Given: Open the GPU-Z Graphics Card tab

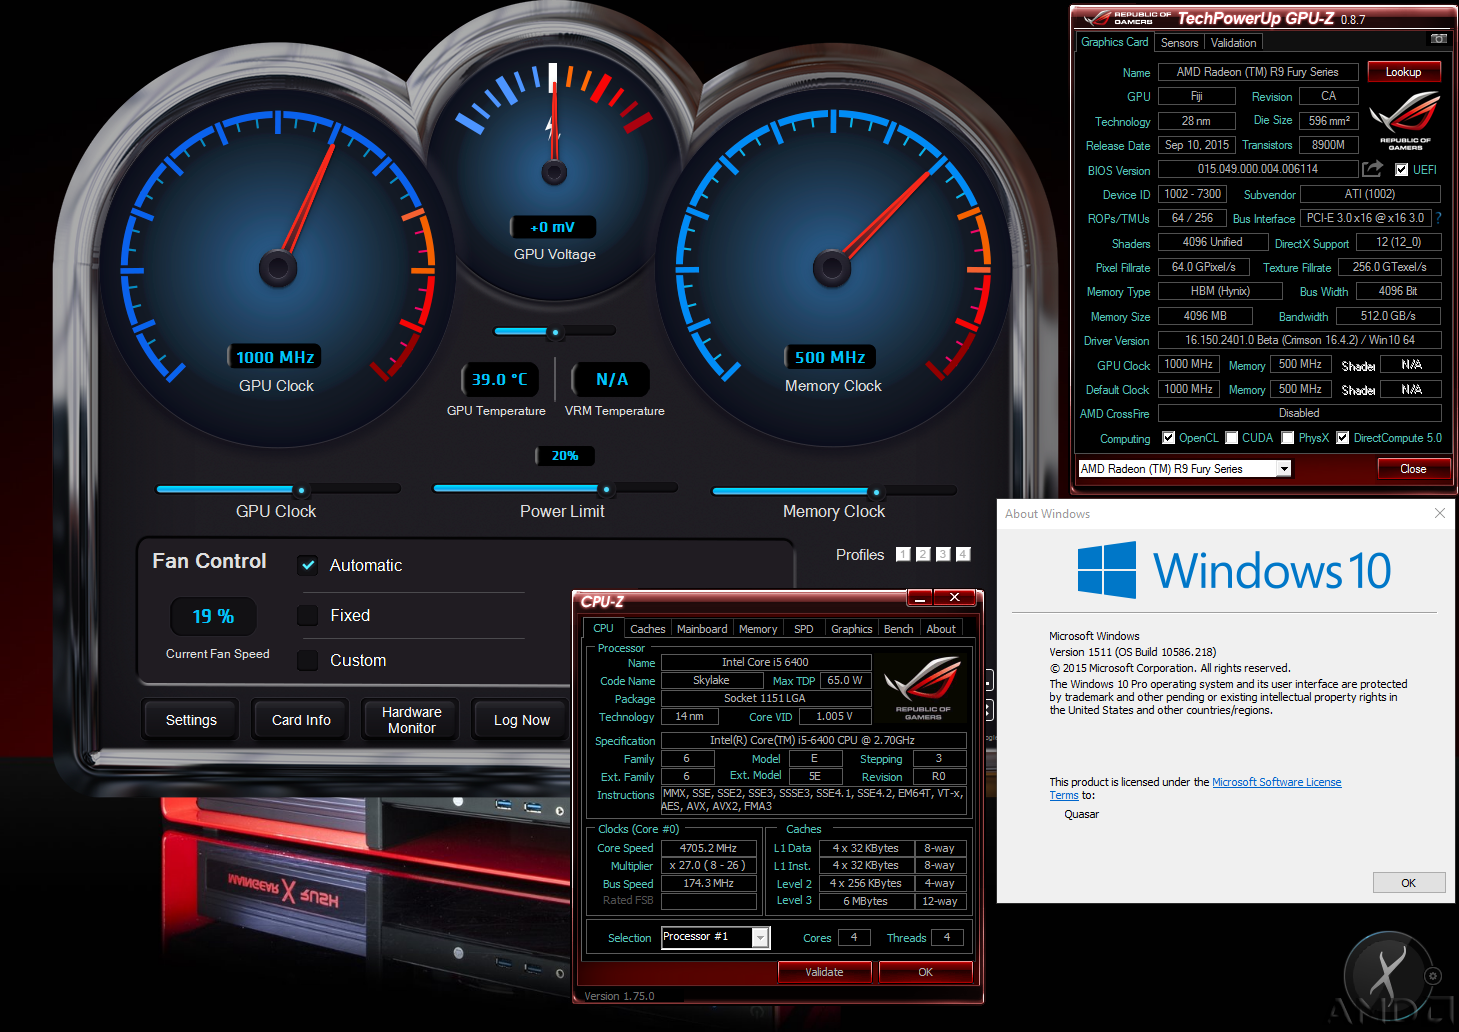Looking at the screenshot, I should pyautogui.click(x=1114, y=42).
